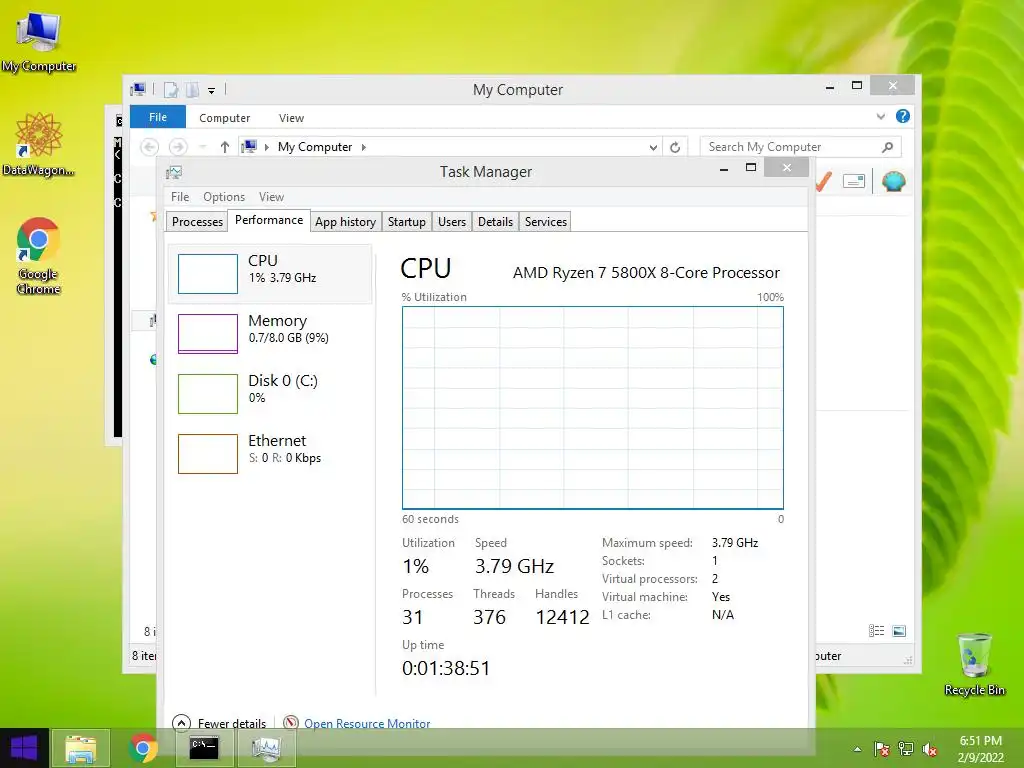Screen dimensions: 1024x768
Task: Switch to Command Prompt taskbar item
Action: click(204, 748)
